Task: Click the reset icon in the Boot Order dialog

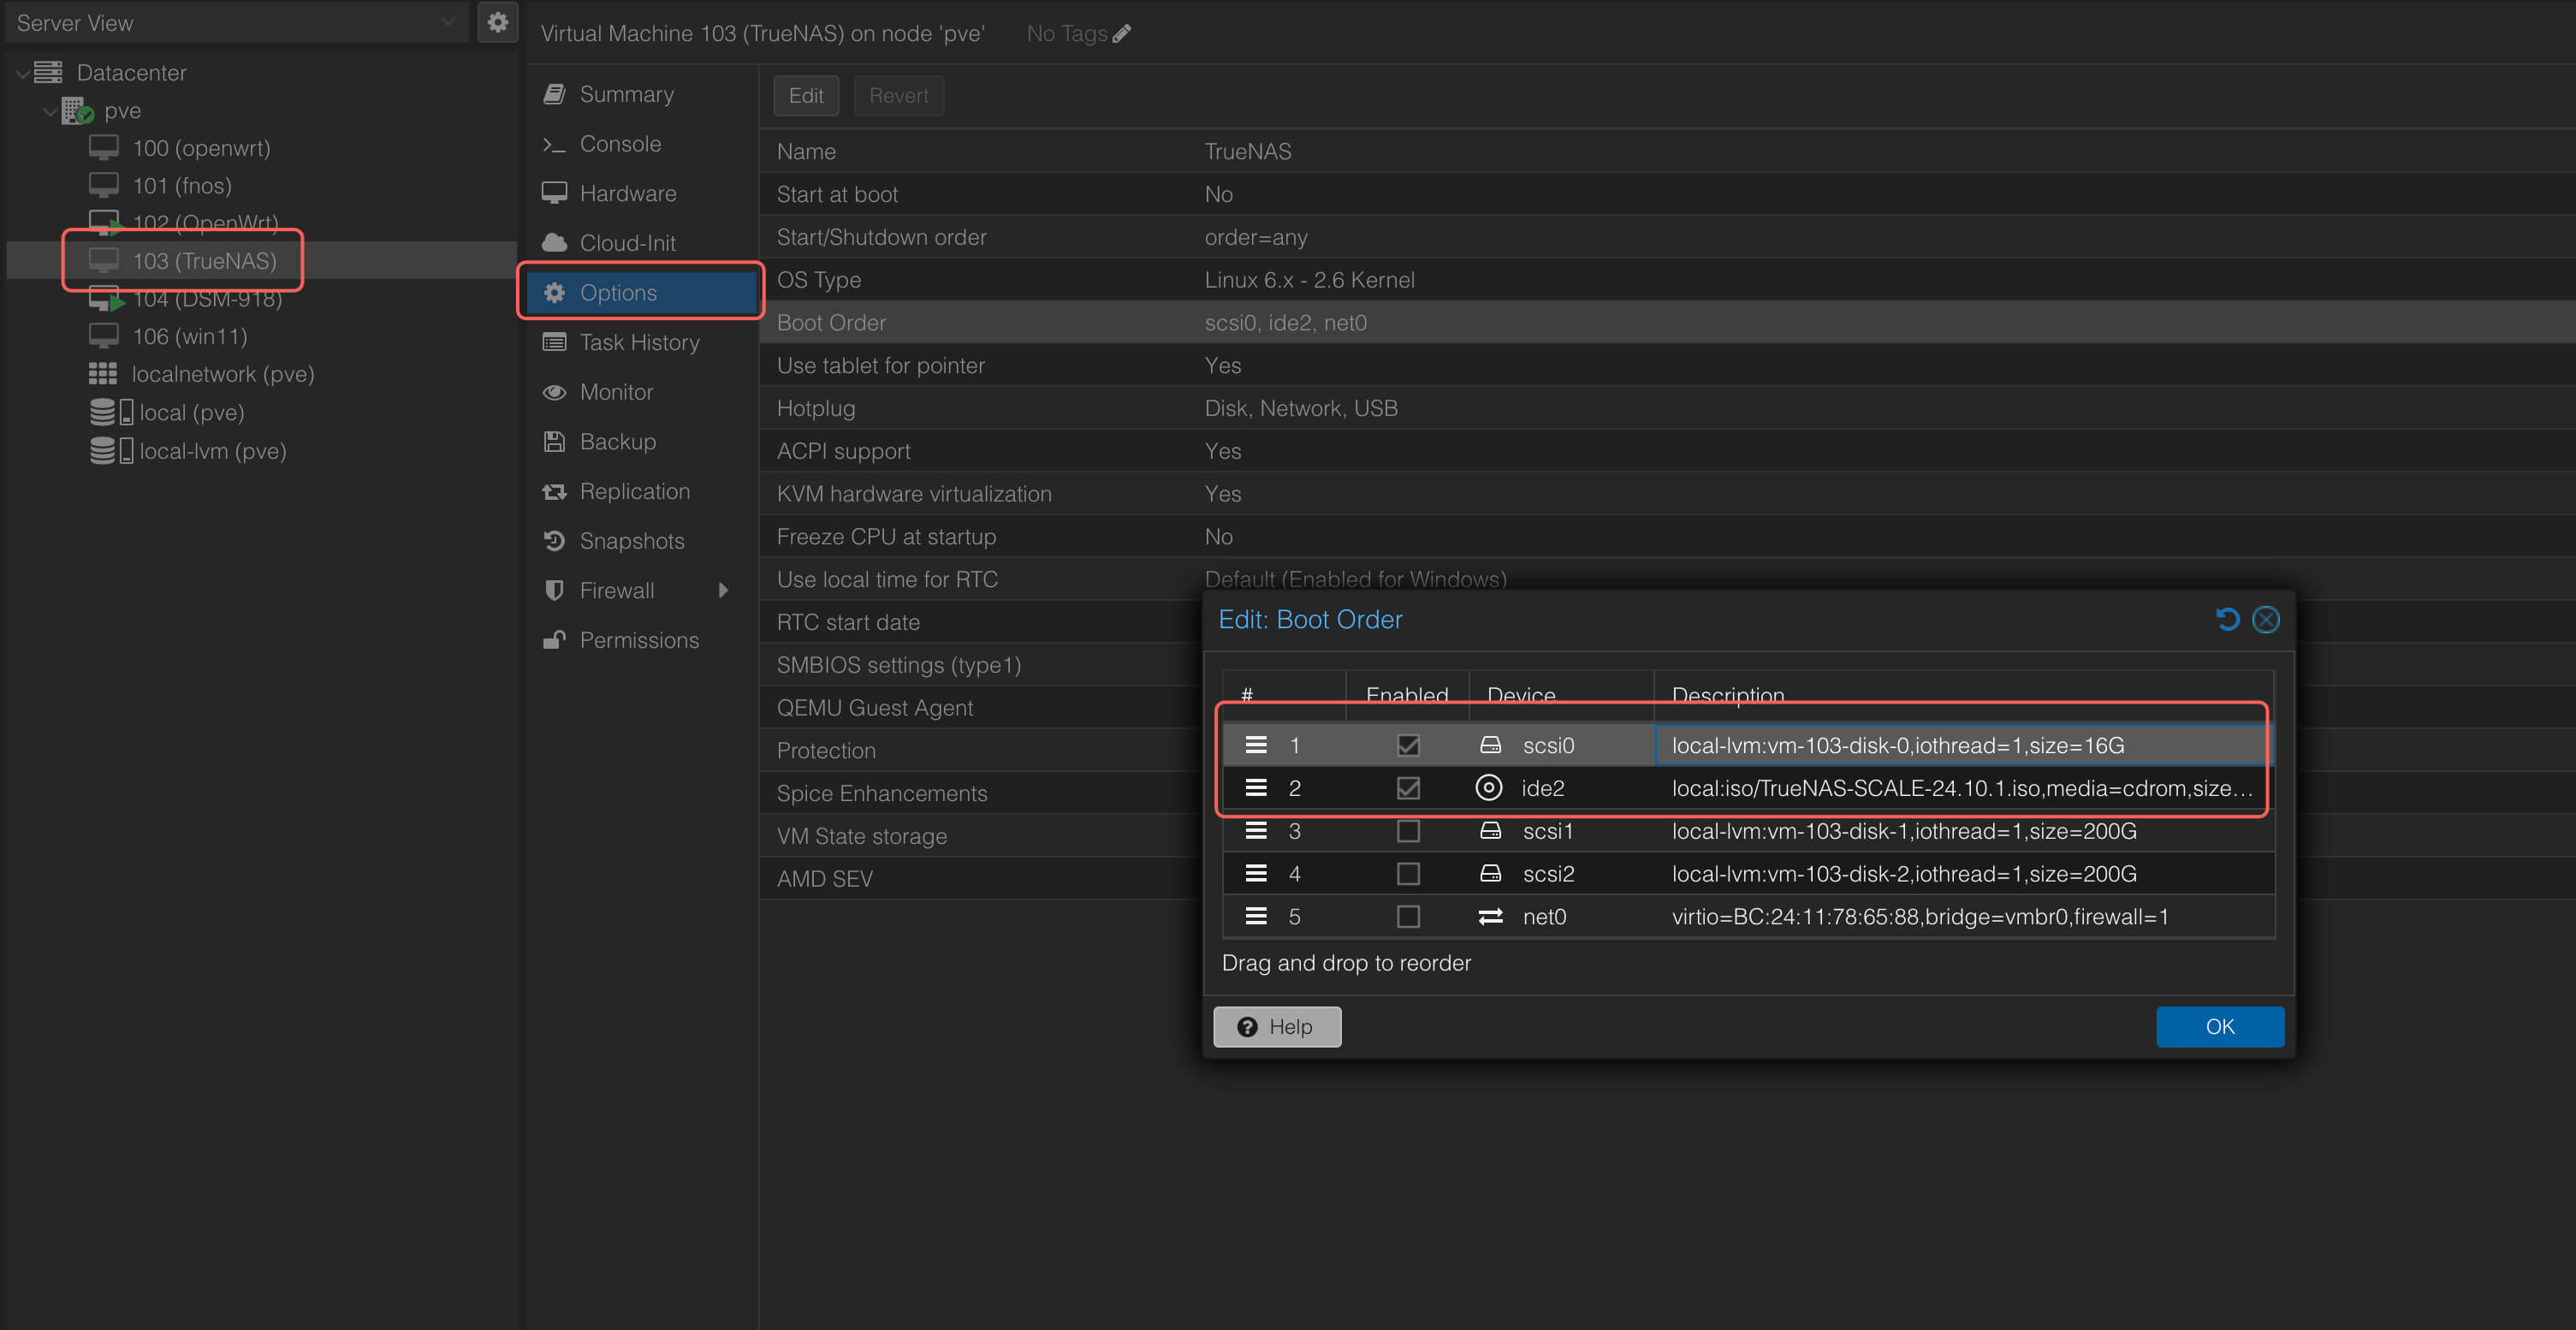Action: (x=2227, y=619)
